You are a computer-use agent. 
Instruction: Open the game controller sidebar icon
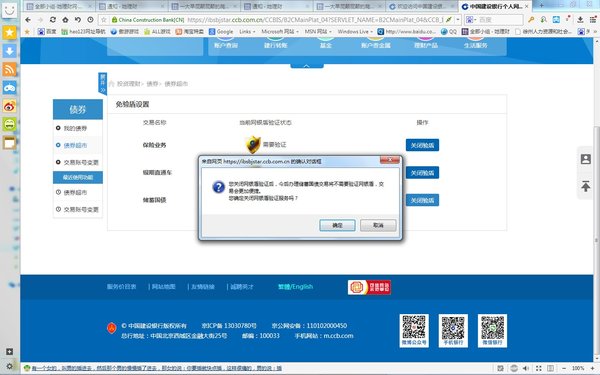[x=10, y=88]
